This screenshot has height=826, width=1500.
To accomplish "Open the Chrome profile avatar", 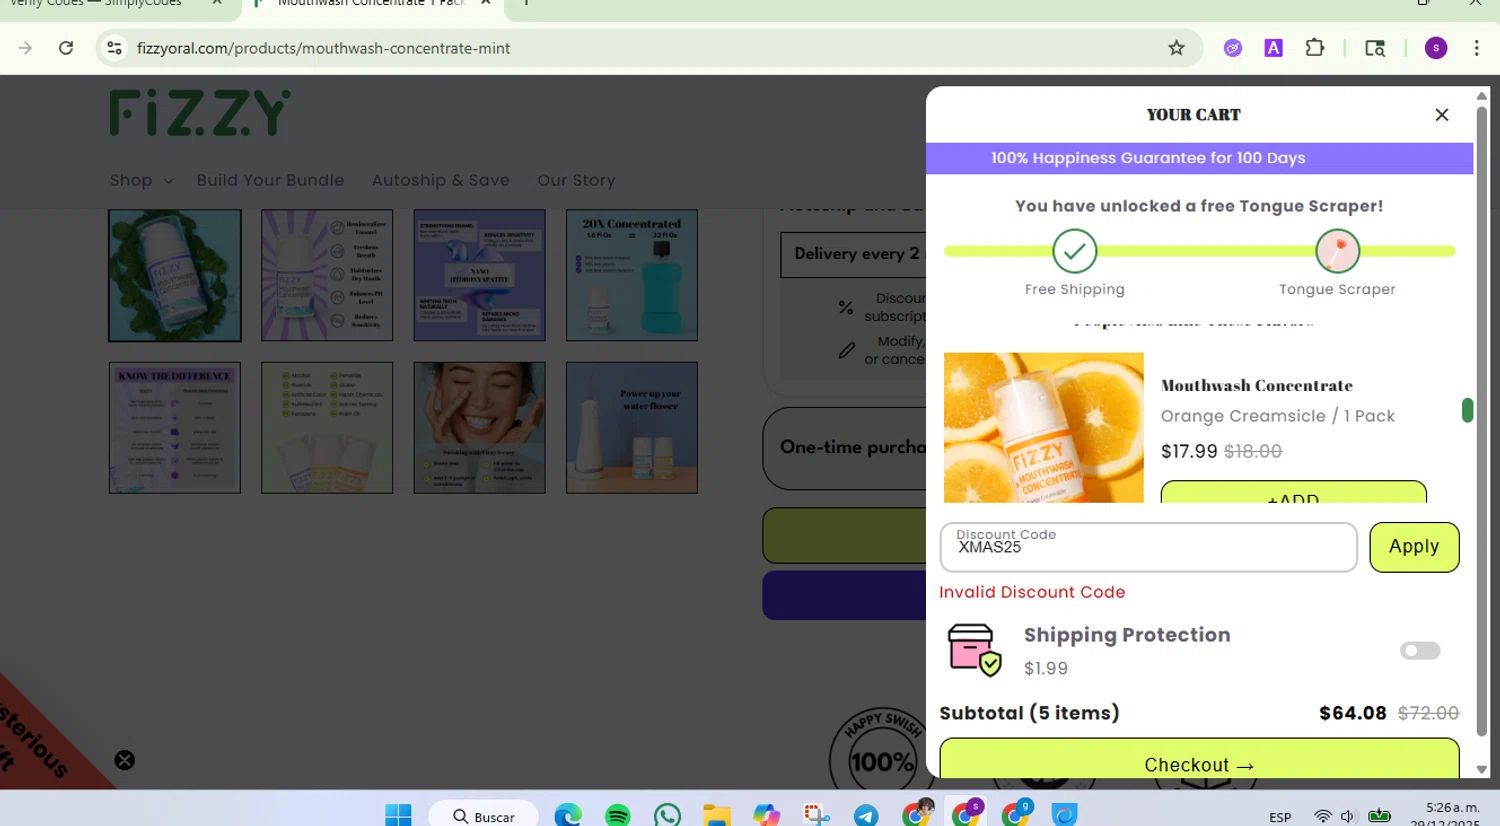I will [x=1436, y=48].
